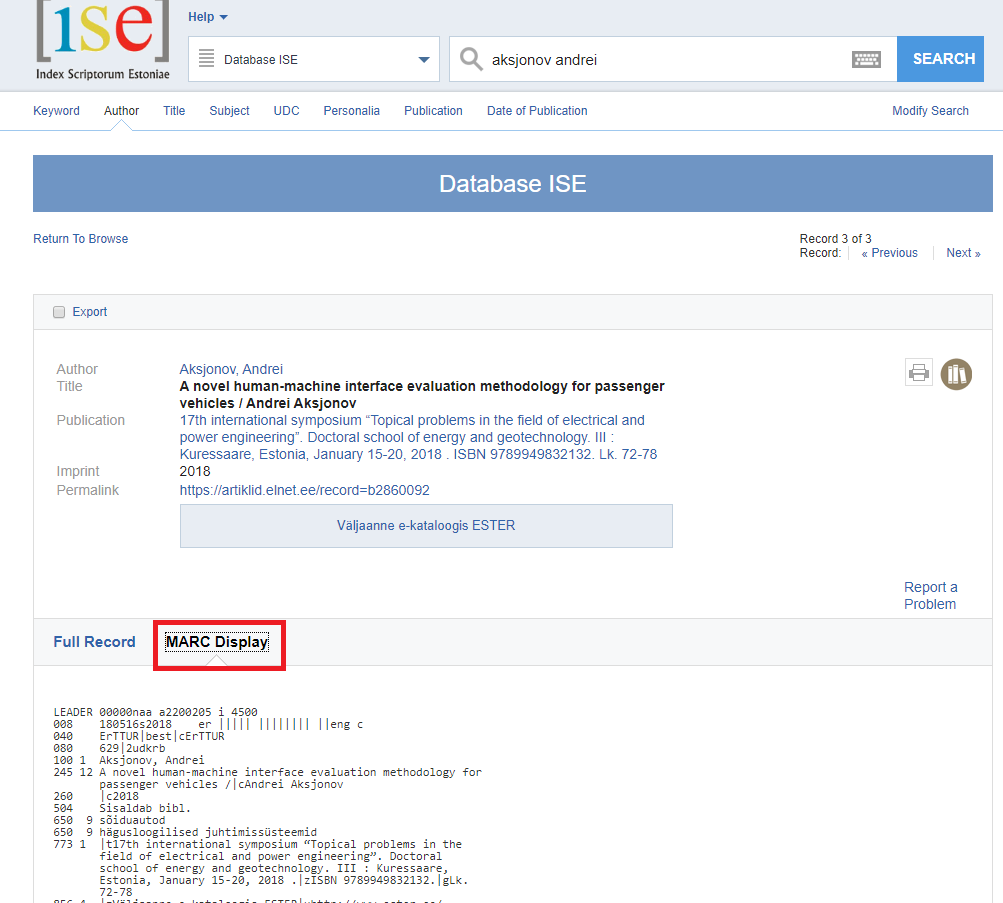Click the Imprint value 2018
The image size is (1003, 903).
coord(195,471)
